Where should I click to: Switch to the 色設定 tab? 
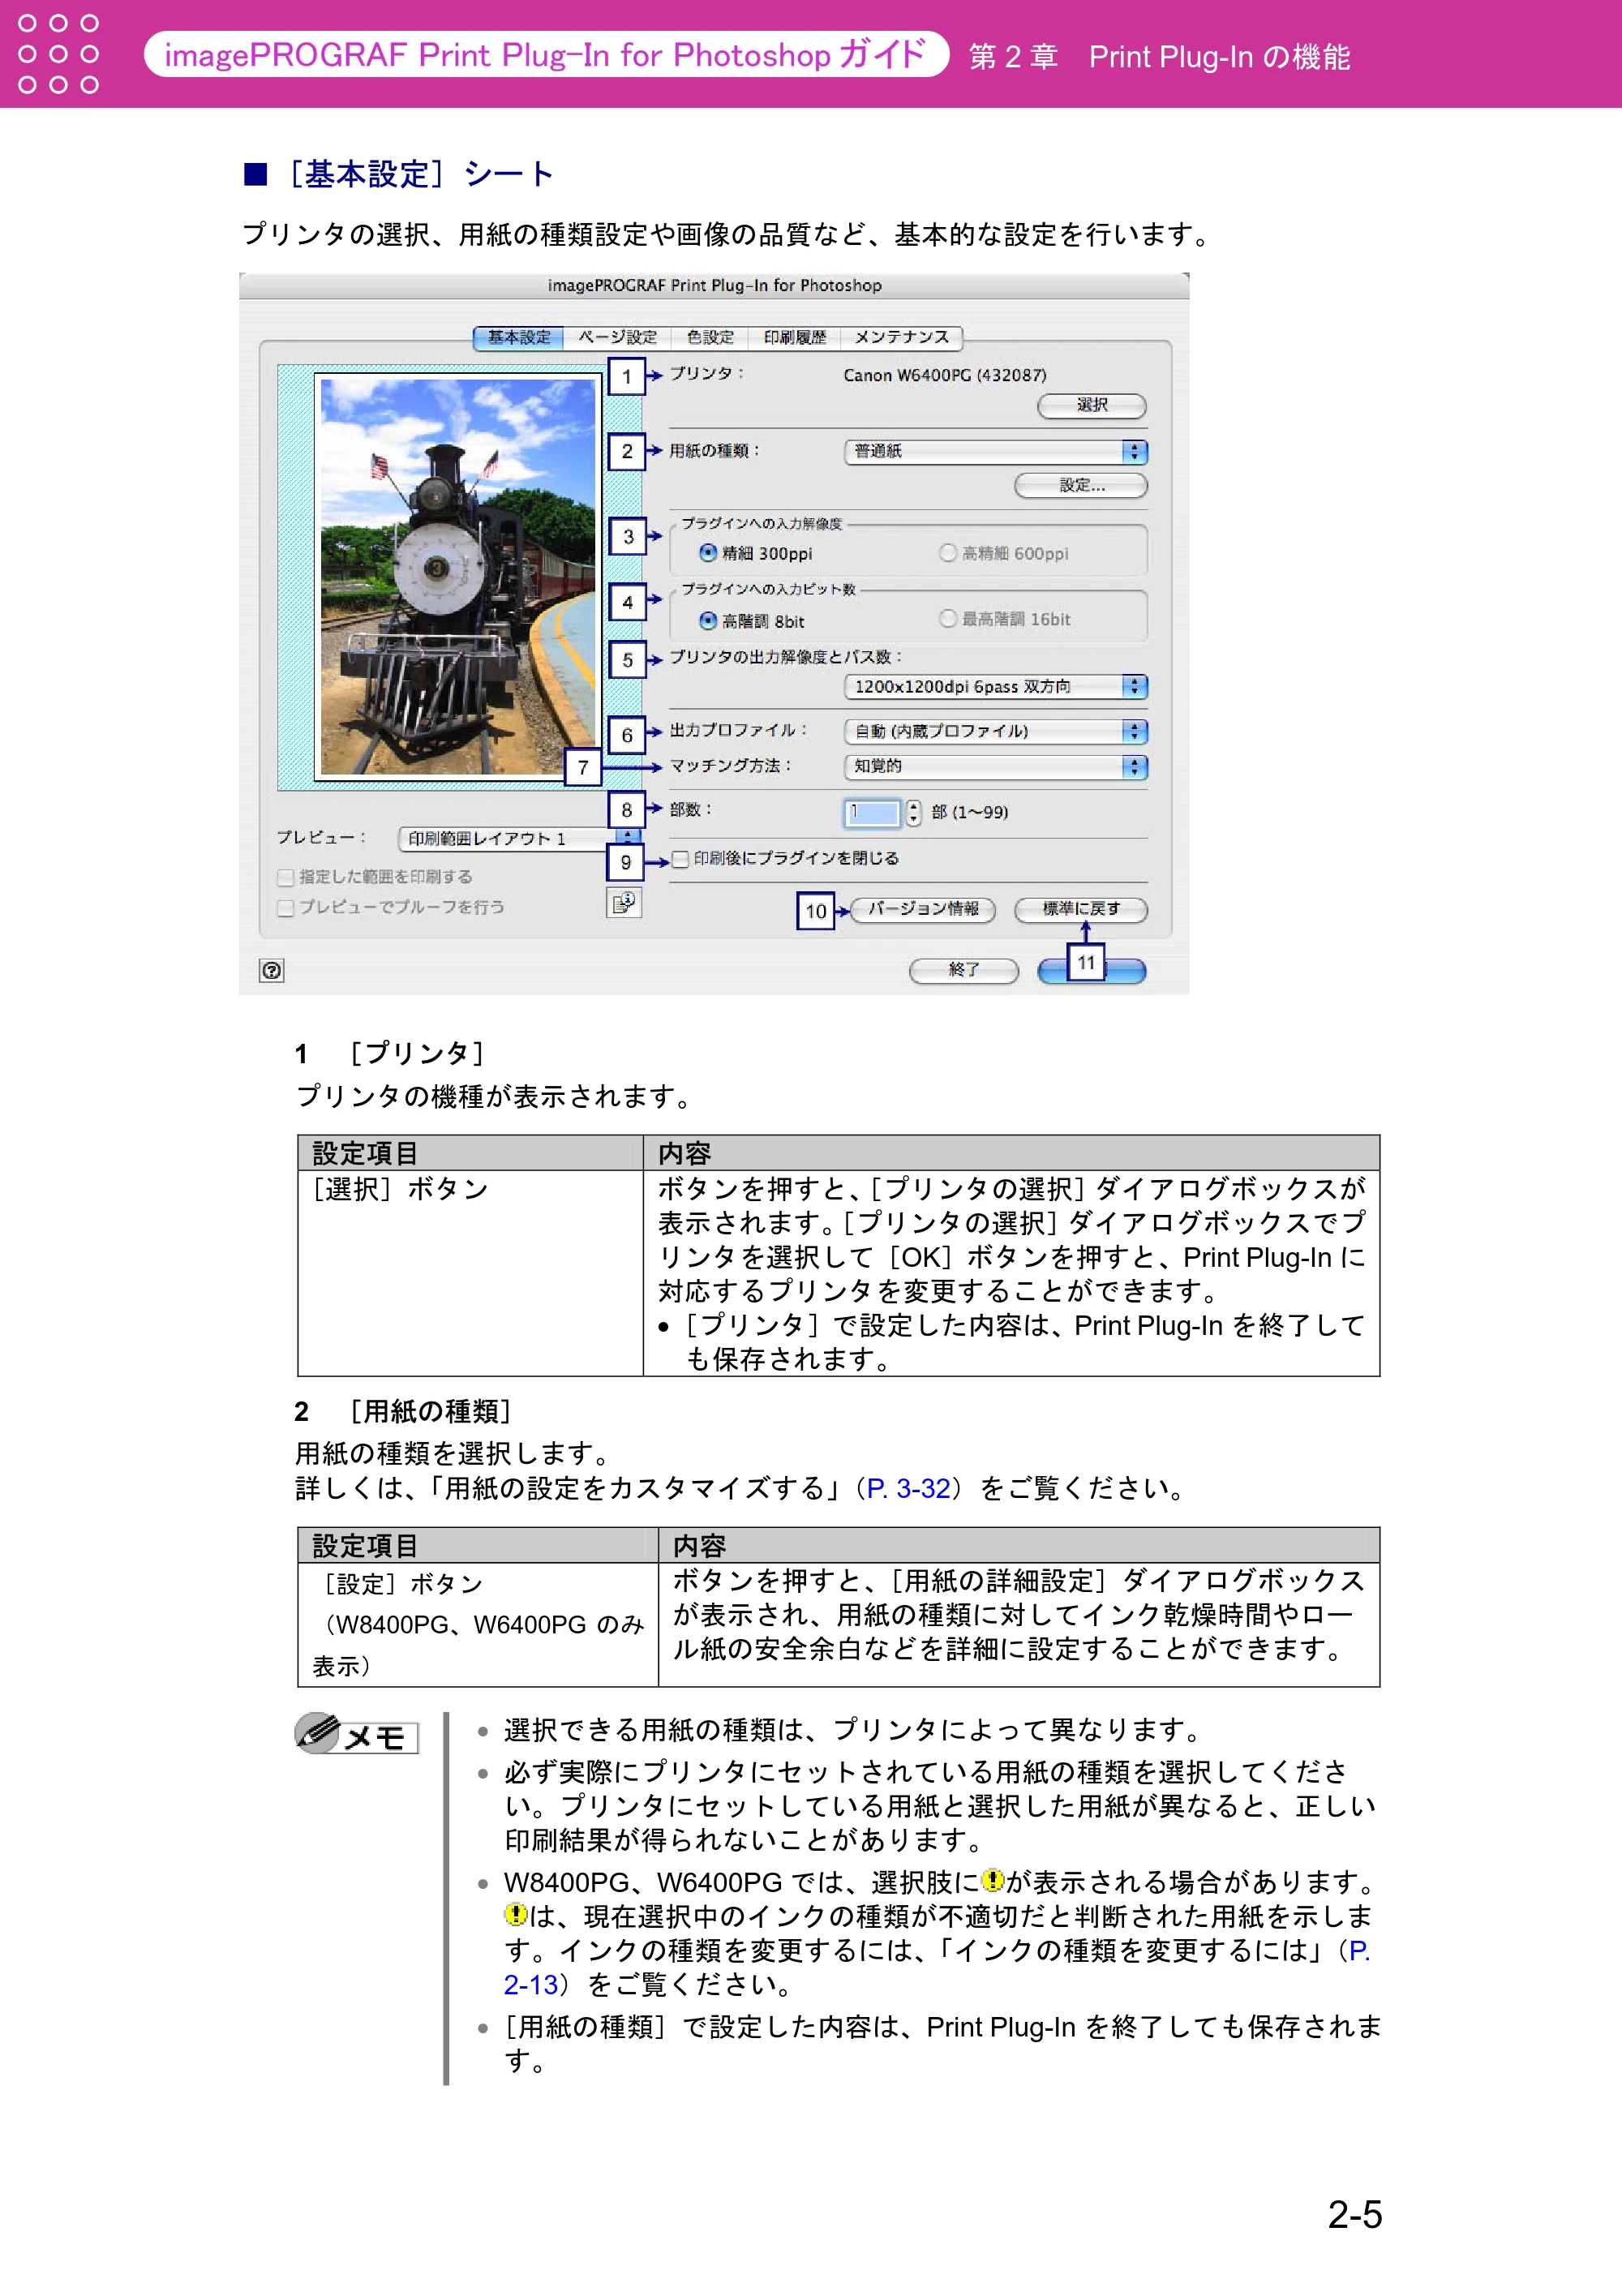711,338
